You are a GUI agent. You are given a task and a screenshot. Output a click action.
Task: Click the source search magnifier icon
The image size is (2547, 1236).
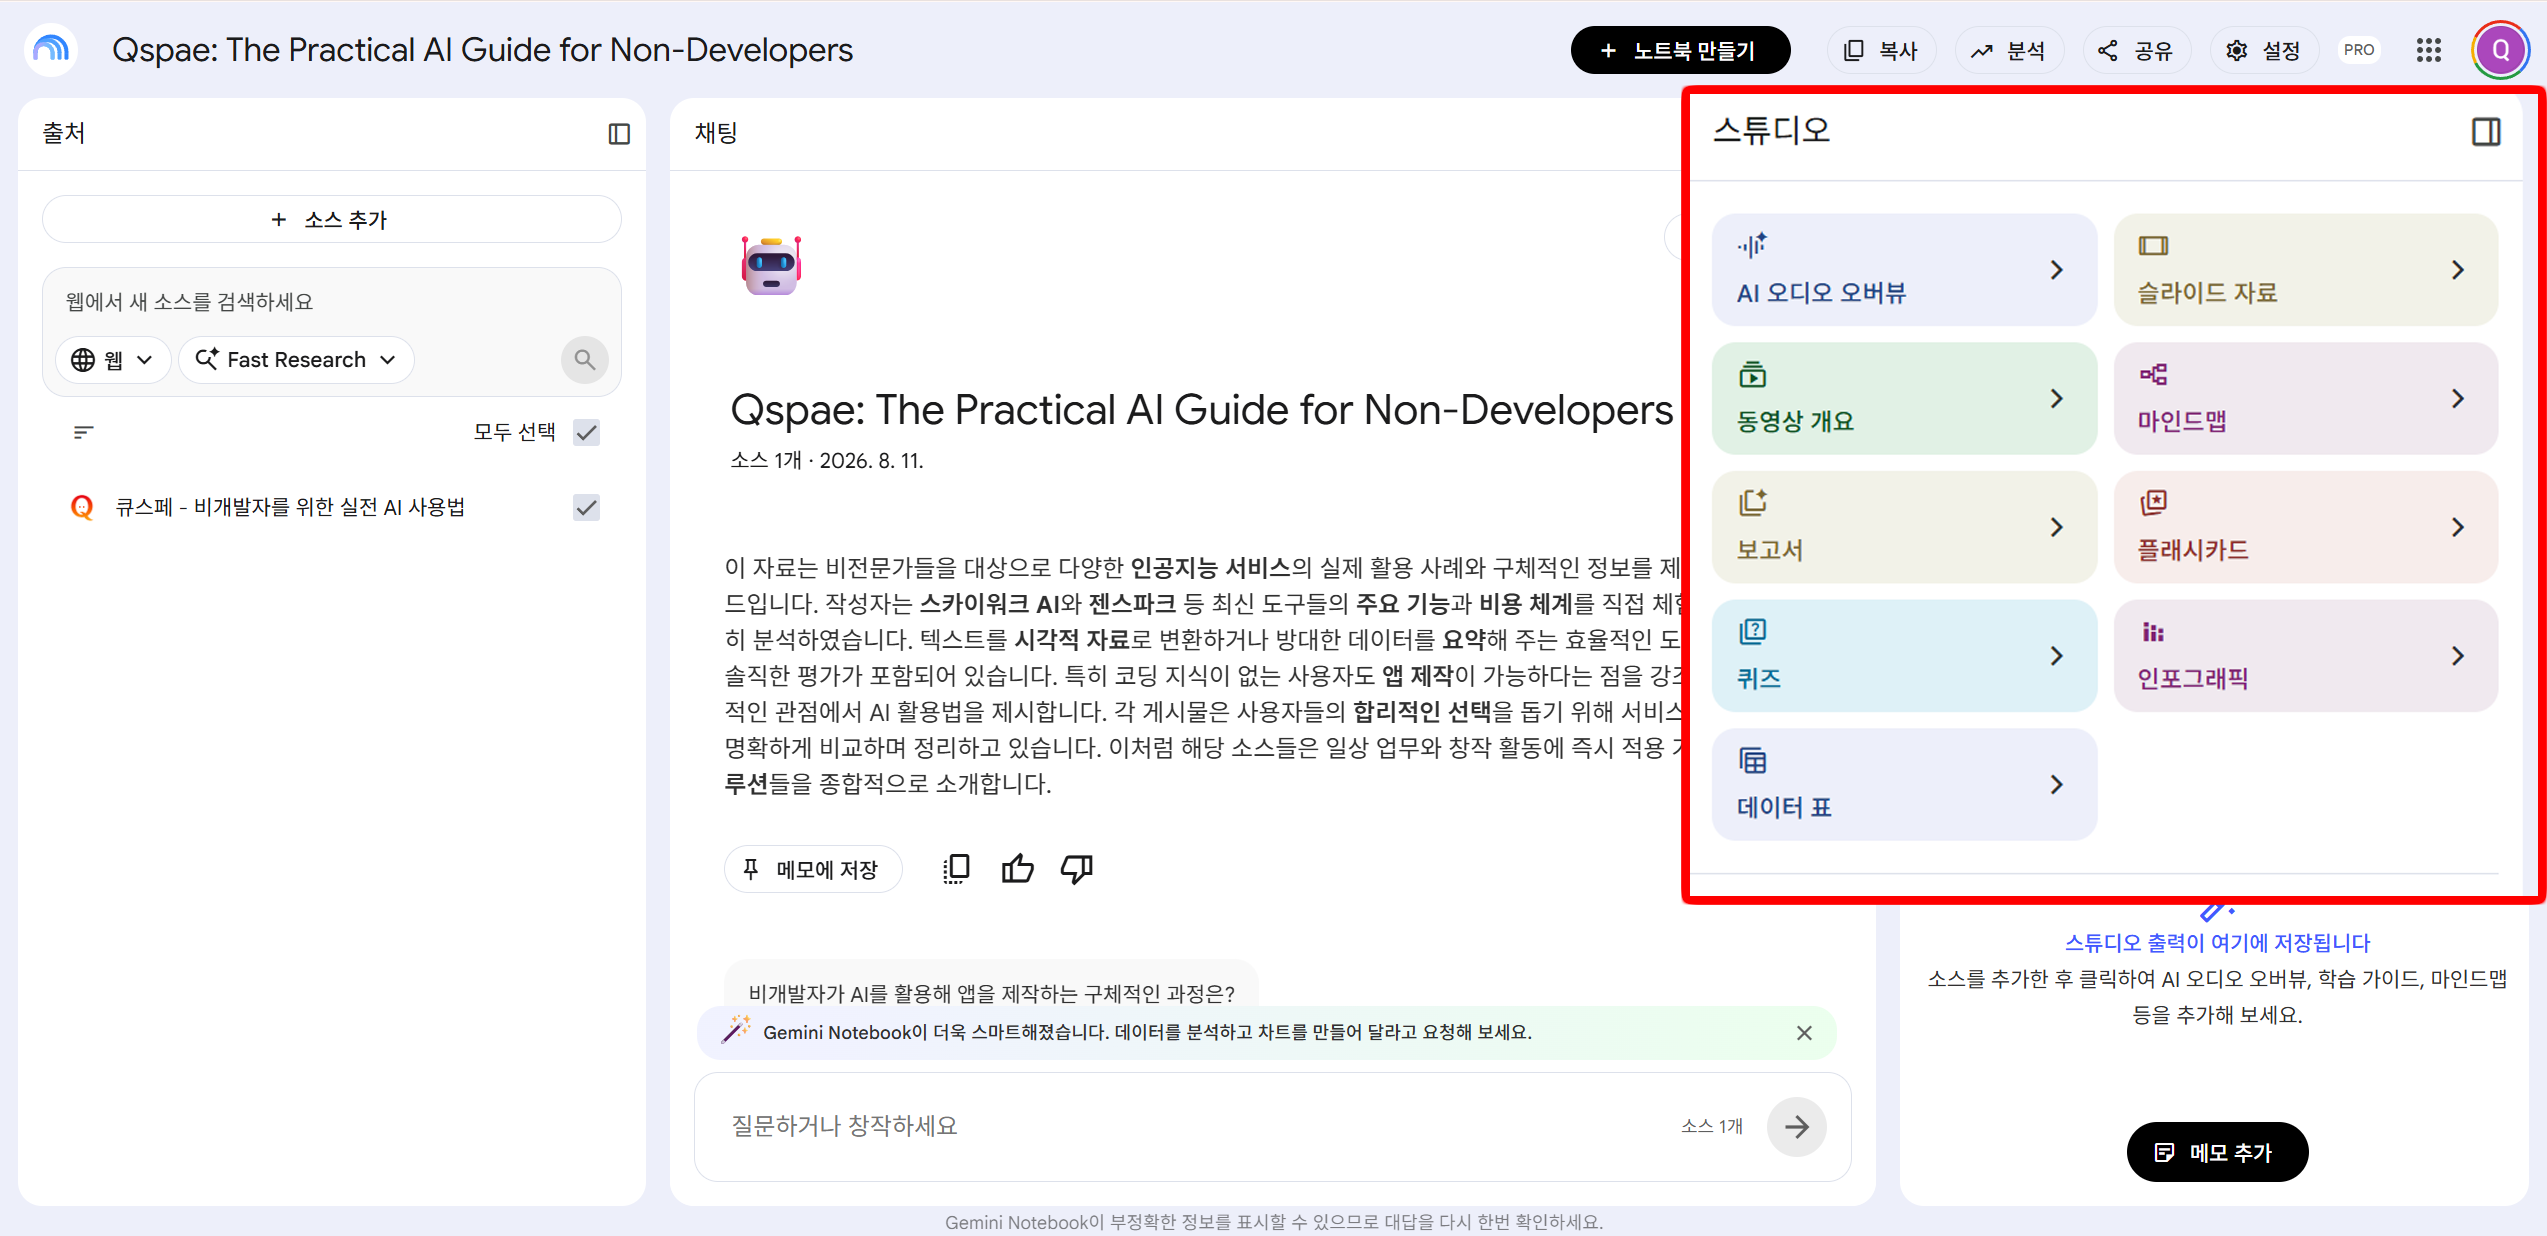(x=585, y=360)
